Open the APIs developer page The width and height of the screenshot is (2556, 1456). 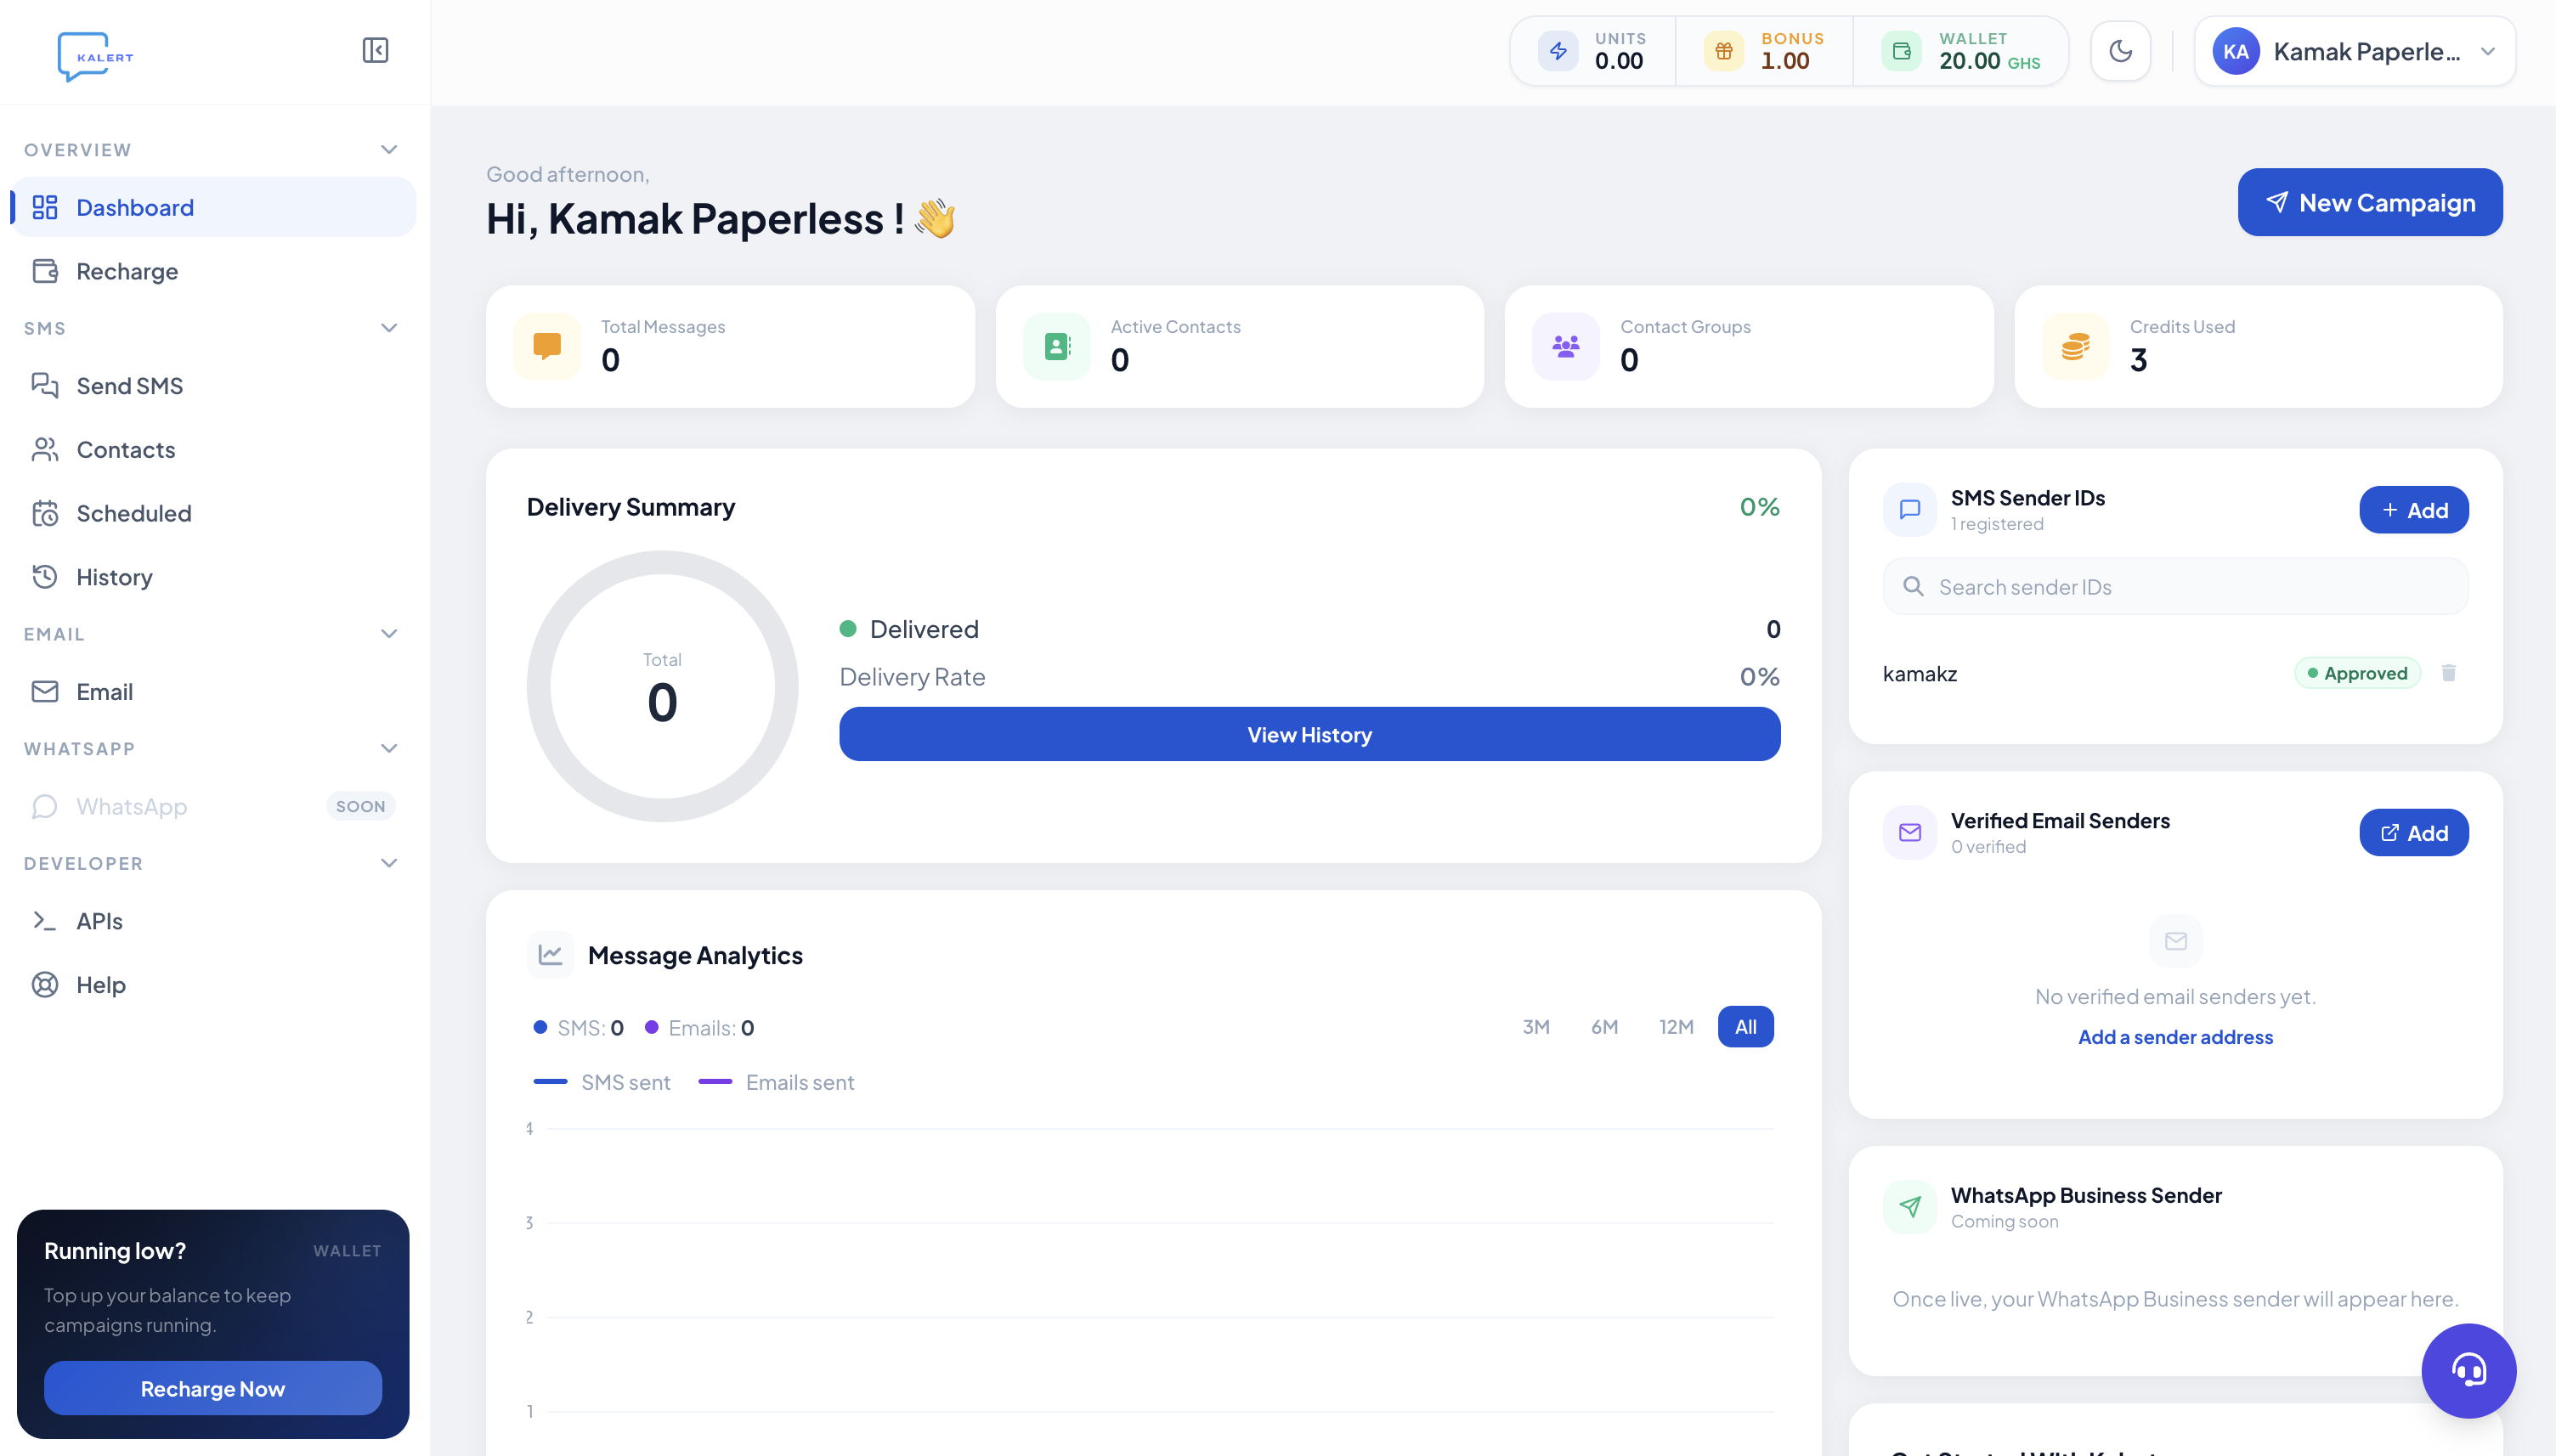213,921
